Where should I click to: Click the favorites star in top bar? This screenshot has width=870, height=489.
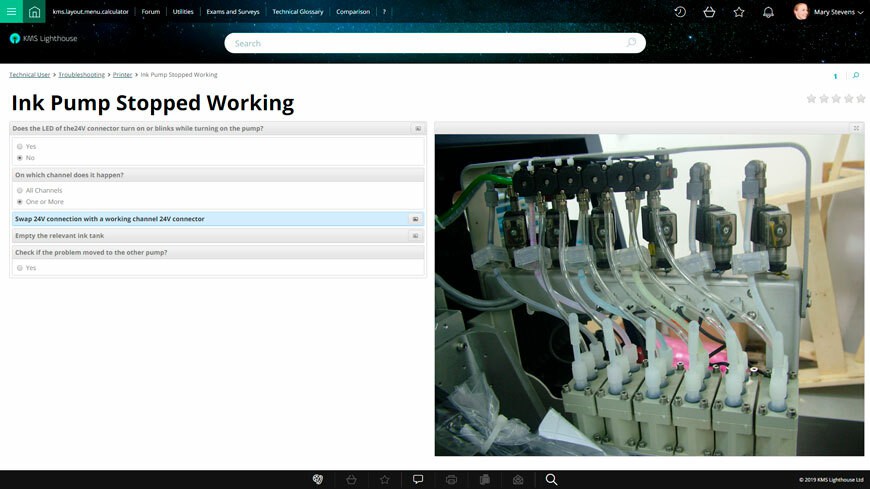click(x=739, y=12)
